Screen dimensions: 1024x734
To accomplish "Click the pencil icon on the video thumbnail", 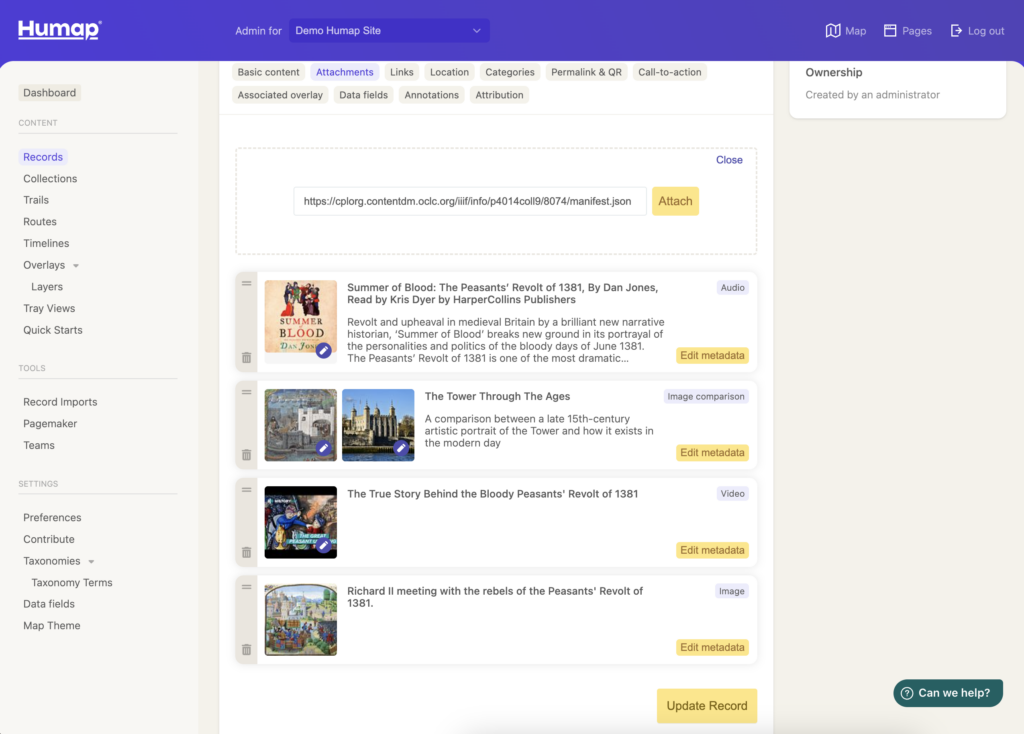I will click(x=323, y=546).
